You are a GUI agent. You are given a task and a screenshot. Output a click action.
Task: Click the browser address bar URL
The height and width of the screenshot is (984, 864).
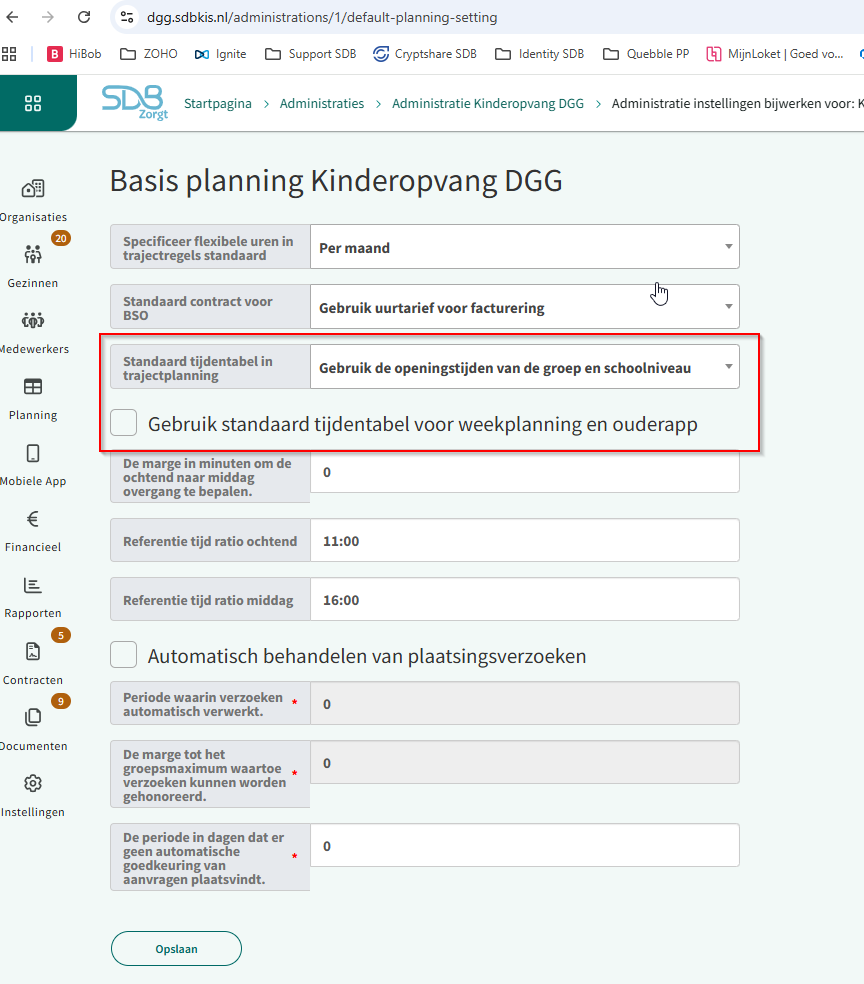[322, 17]
